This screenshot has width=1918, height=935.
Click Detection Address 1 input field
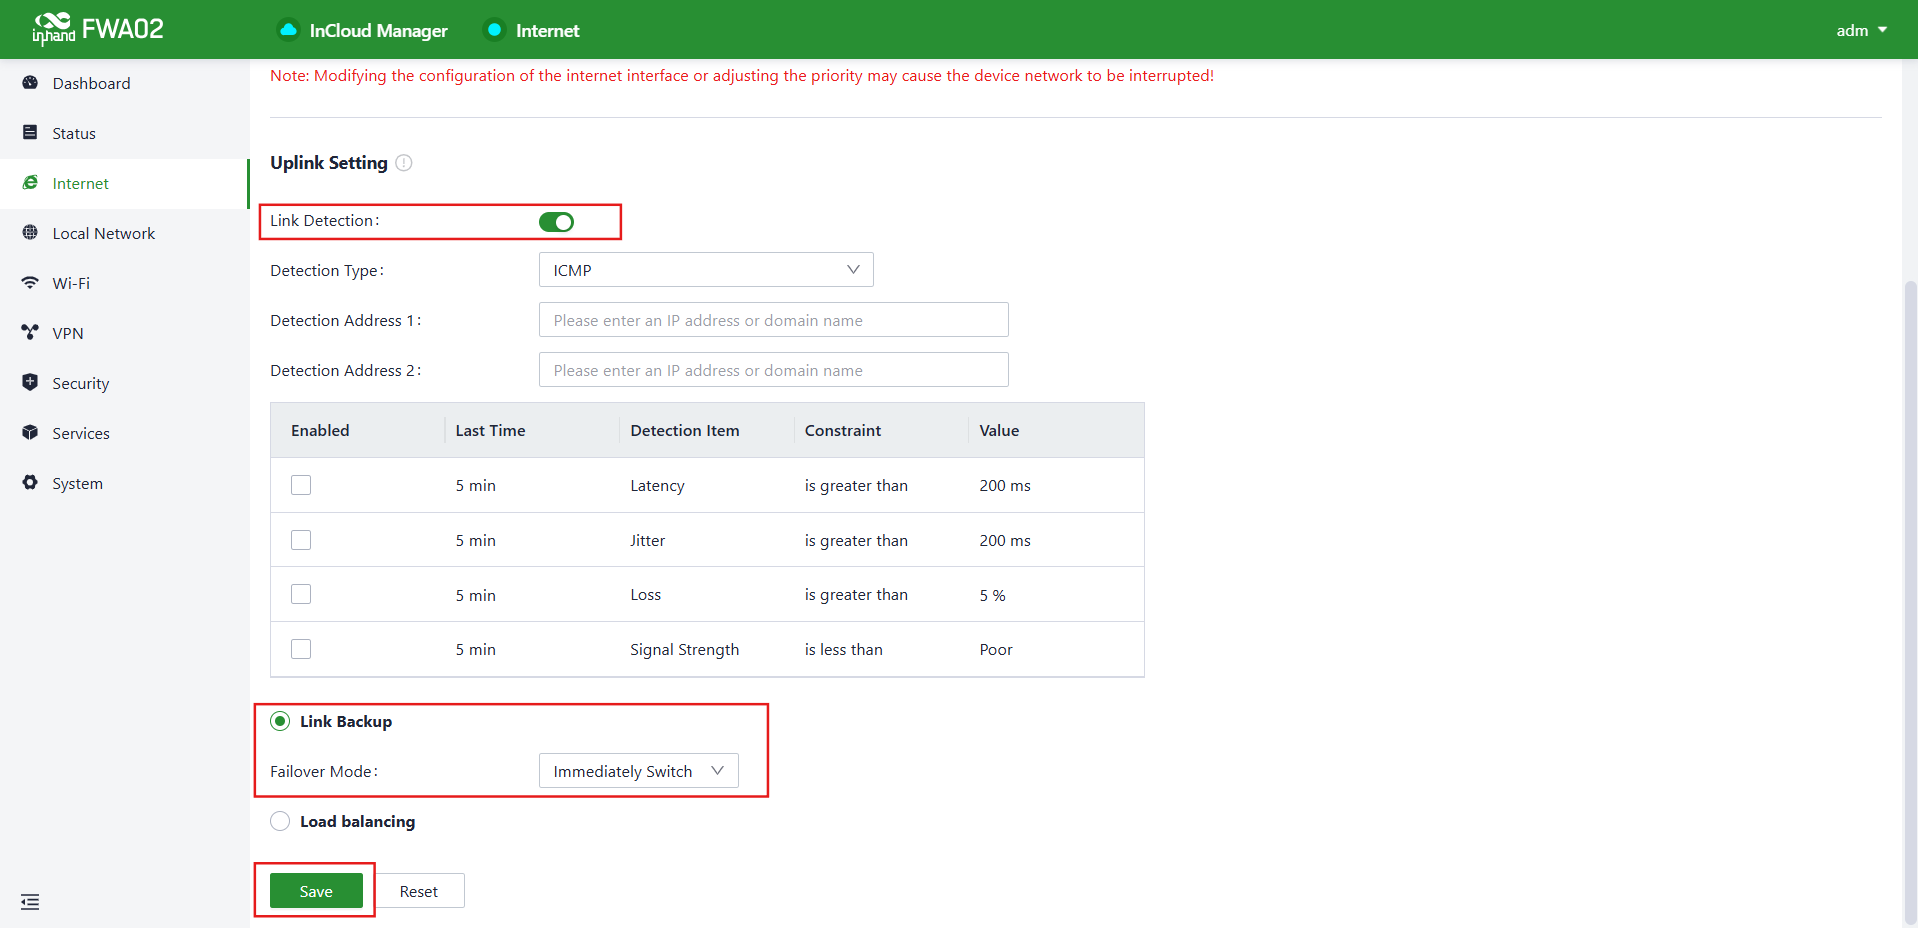[x=774, y=320]
